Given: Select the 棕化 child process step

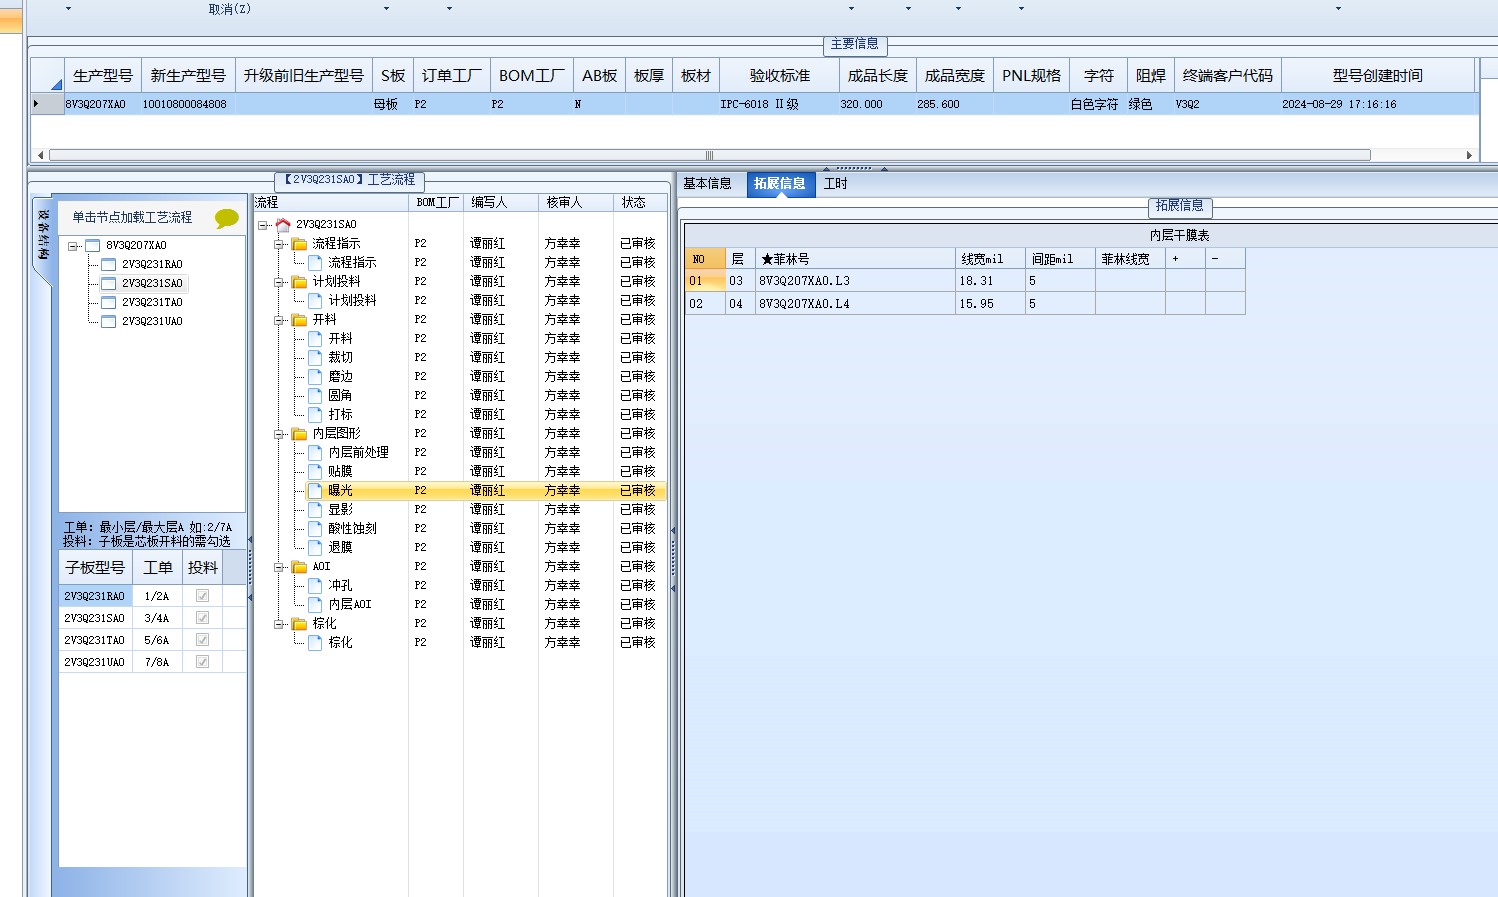Looking at the screenshot, I should point(340,643).
